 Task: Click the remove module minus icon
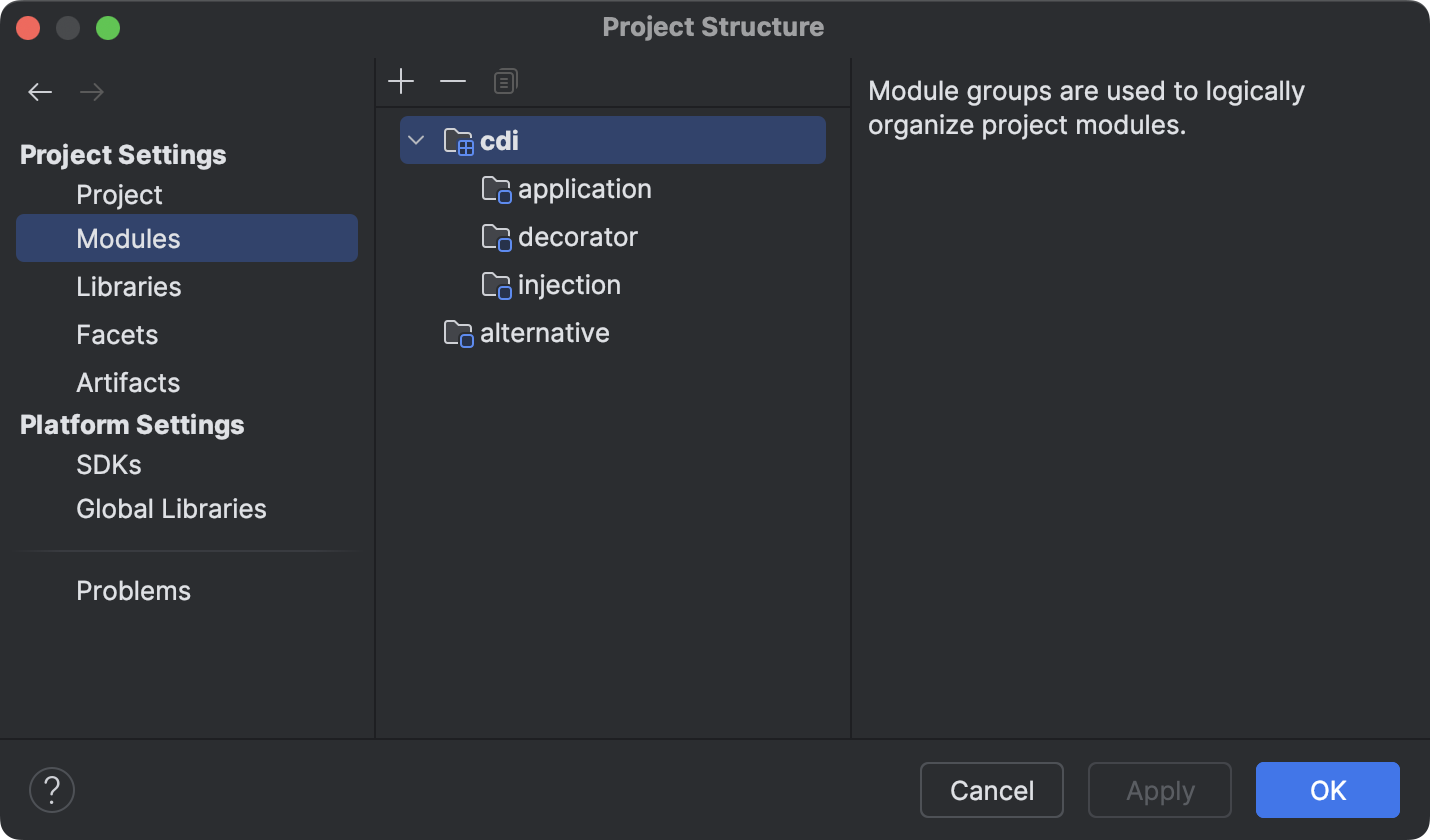pos(452,81)
